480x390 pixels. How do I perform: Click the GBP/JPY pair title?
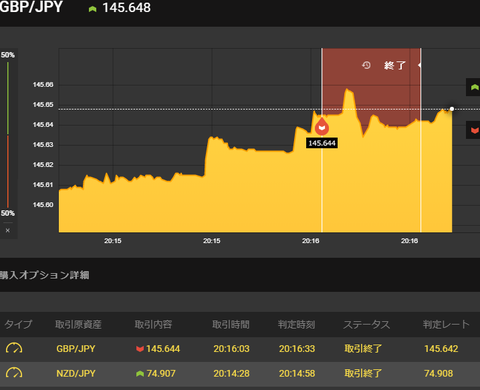pyautogui.click(x=31, y=7)
